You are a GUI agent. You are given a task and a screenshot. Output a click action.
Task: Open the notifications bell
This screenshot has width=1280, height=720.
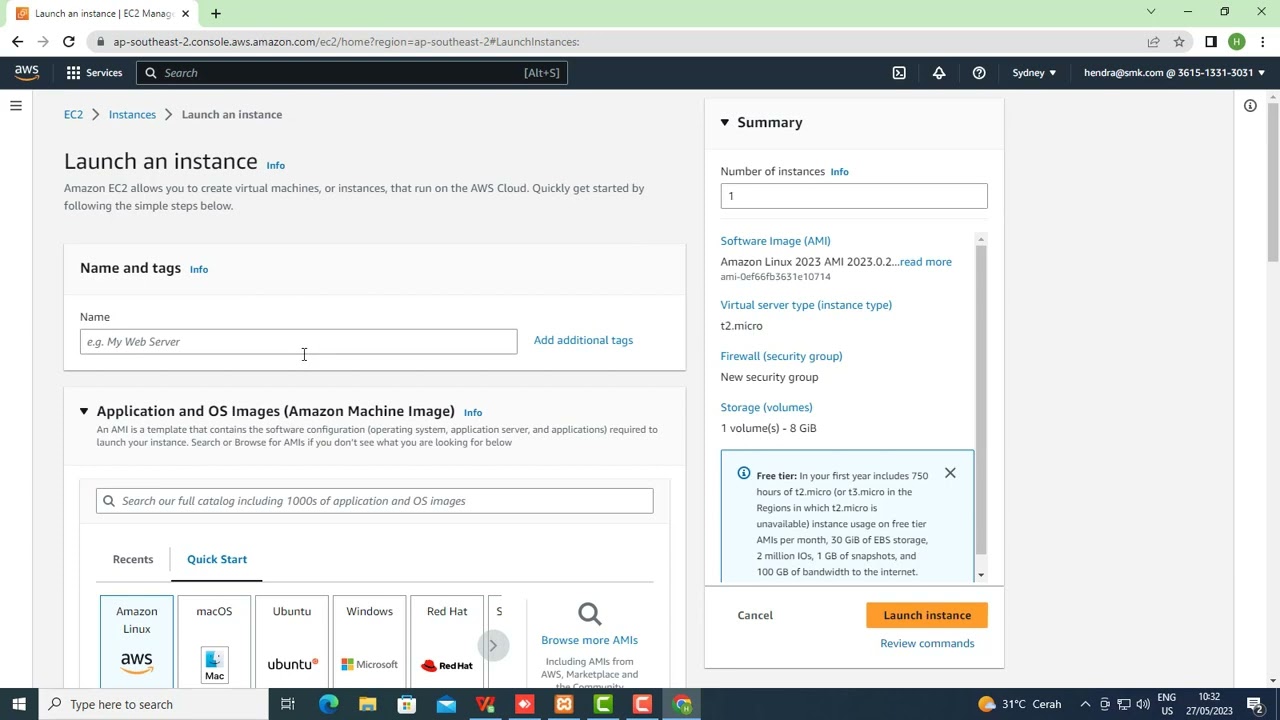click(x=939, y=72)
